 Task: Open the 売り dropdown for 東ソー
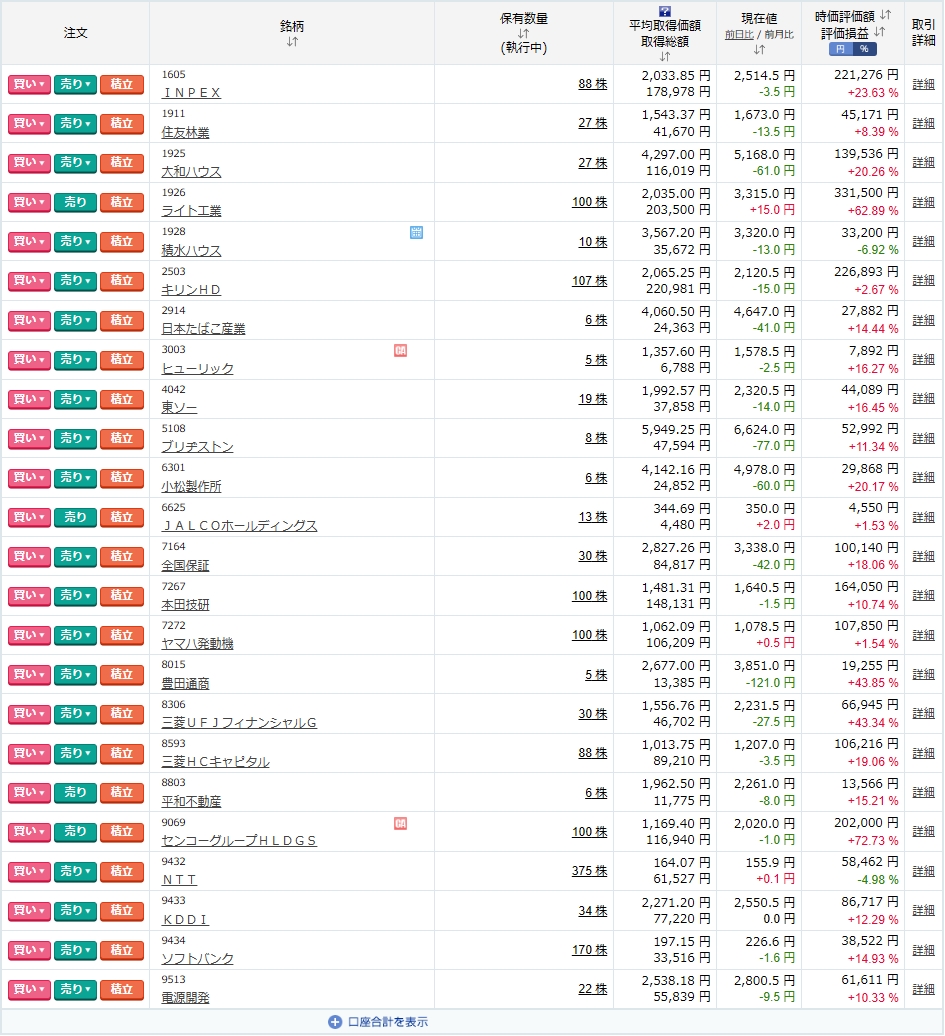click(75, 399)
